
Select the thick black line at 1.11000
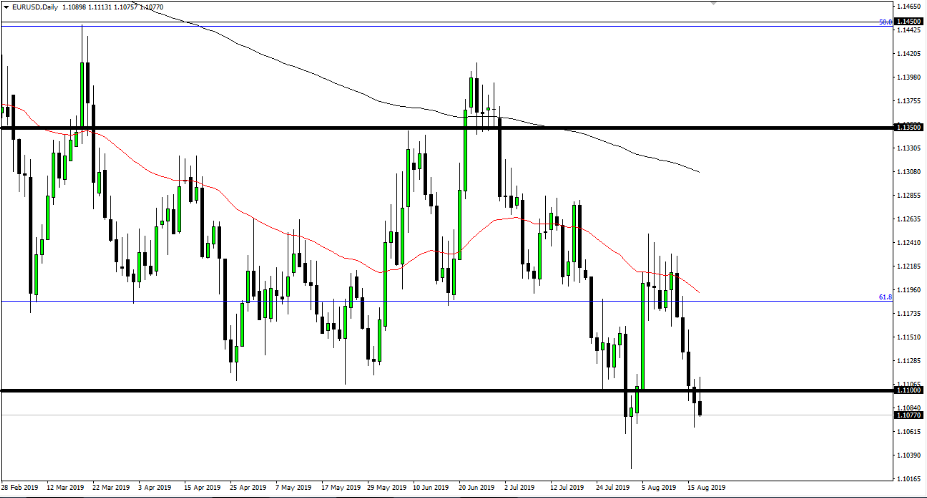pyautogui.click(x=300, y=390)
